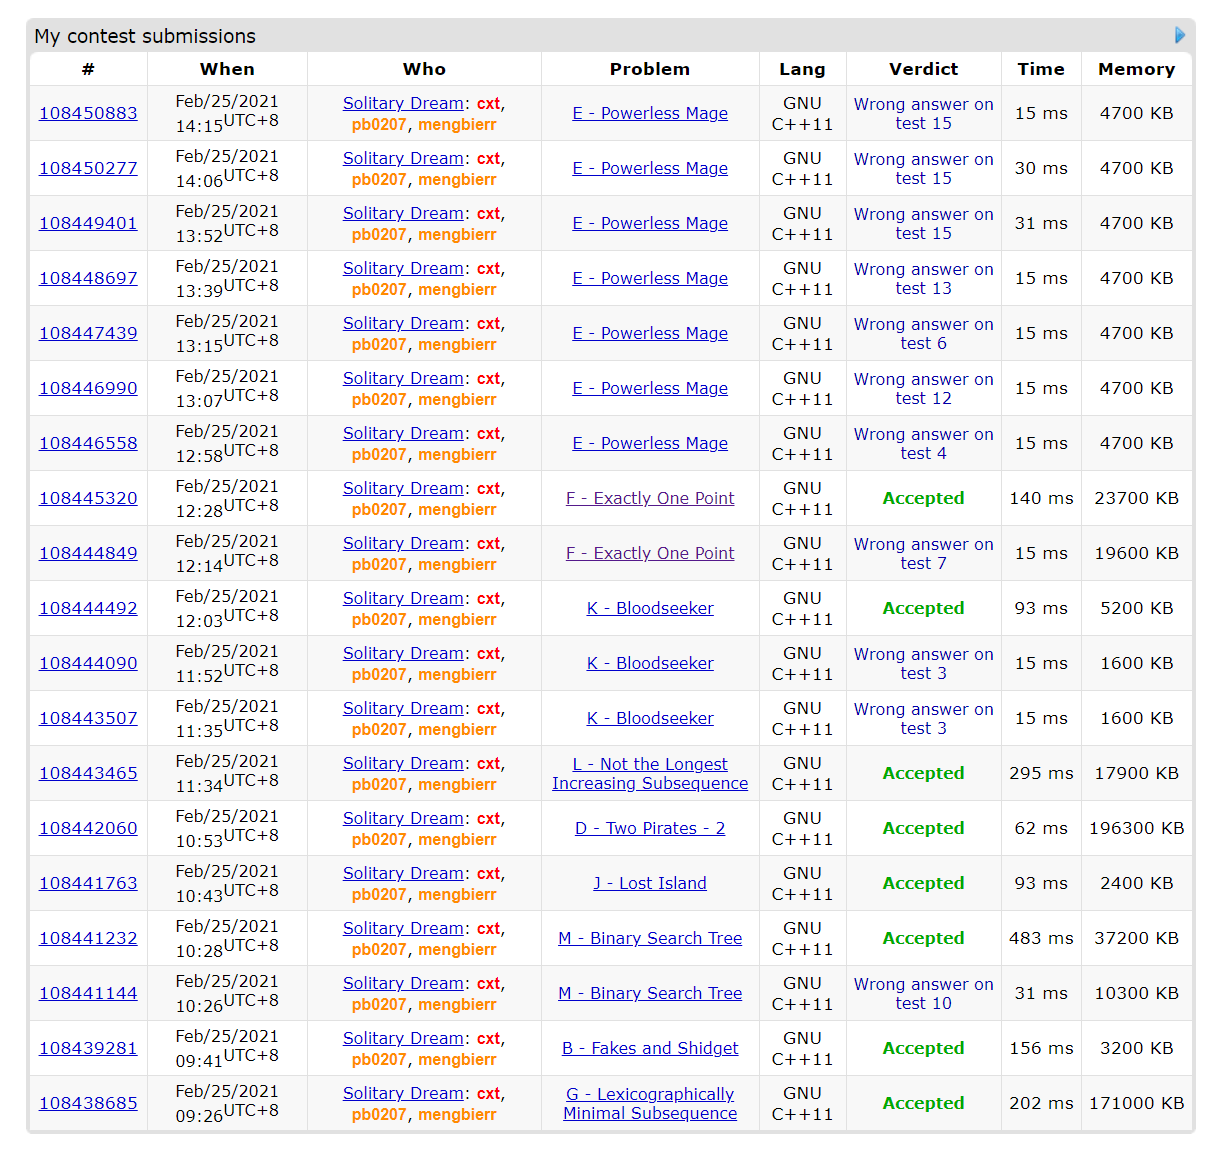The height and width of the screenshot is (1149, 1208).
Task: Click the Problem column header
Action: [650, 69]
